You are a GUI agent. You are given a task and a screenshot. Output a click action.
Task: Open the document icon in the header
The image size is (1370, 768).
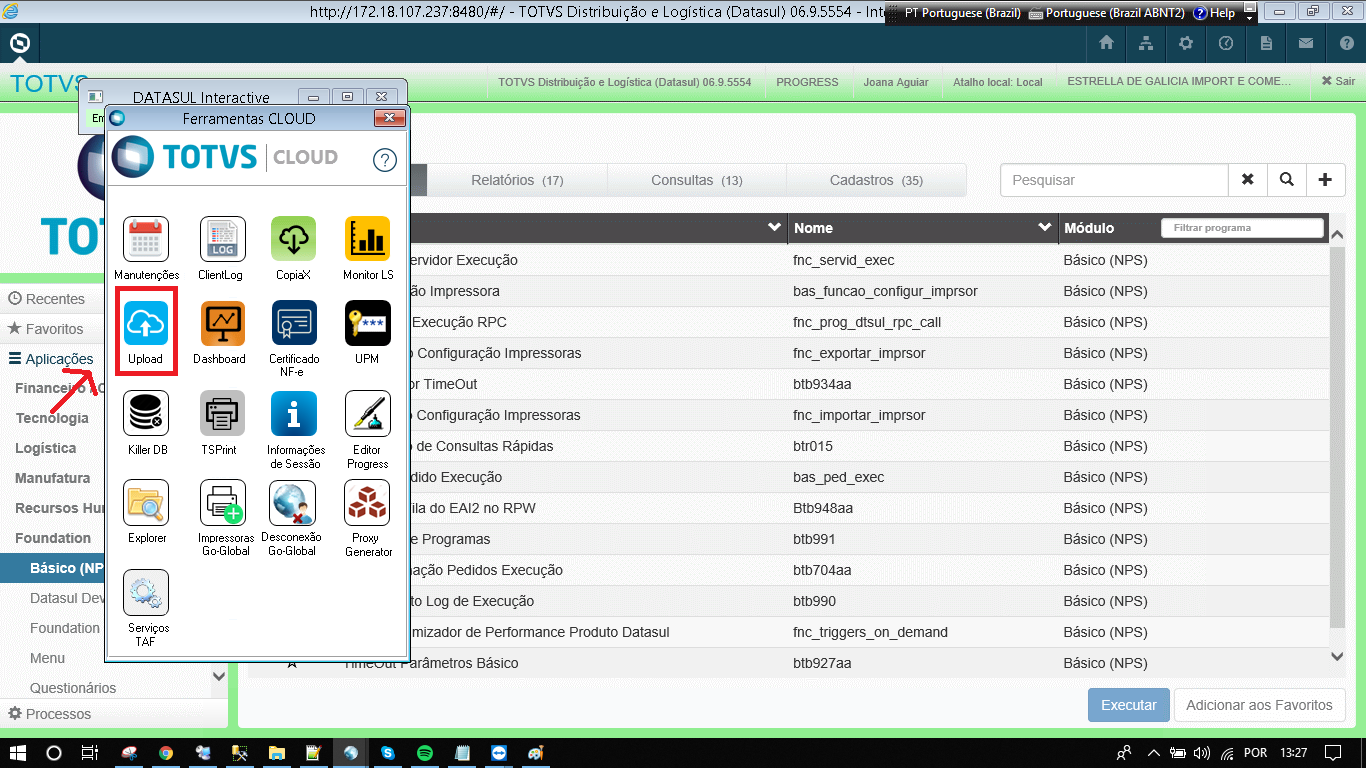click(1266, 44)
